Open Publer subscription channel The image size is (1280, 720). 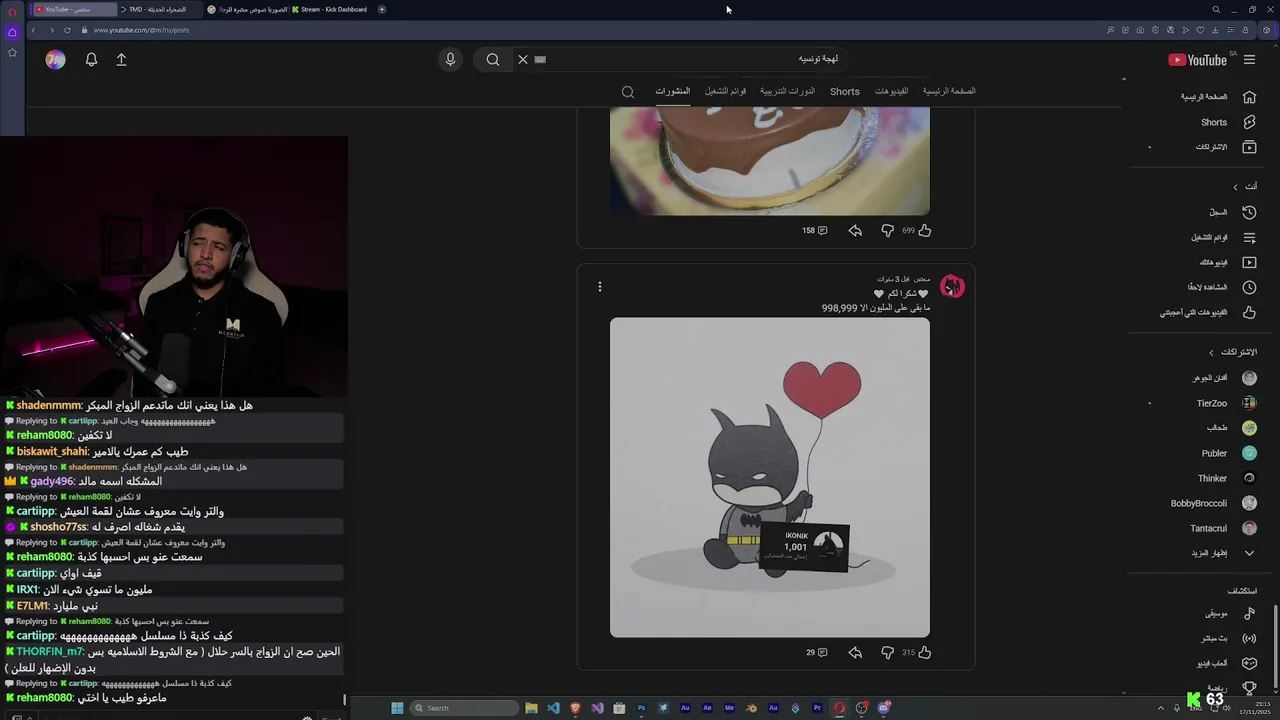click(1229, 453)
